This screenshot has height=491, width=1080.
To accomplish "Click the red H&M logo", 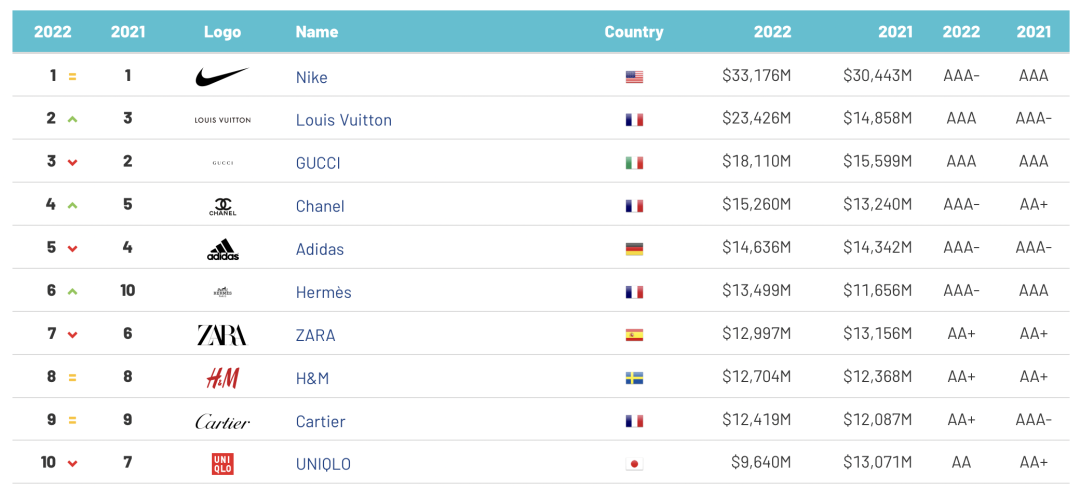I will (223, 378).
